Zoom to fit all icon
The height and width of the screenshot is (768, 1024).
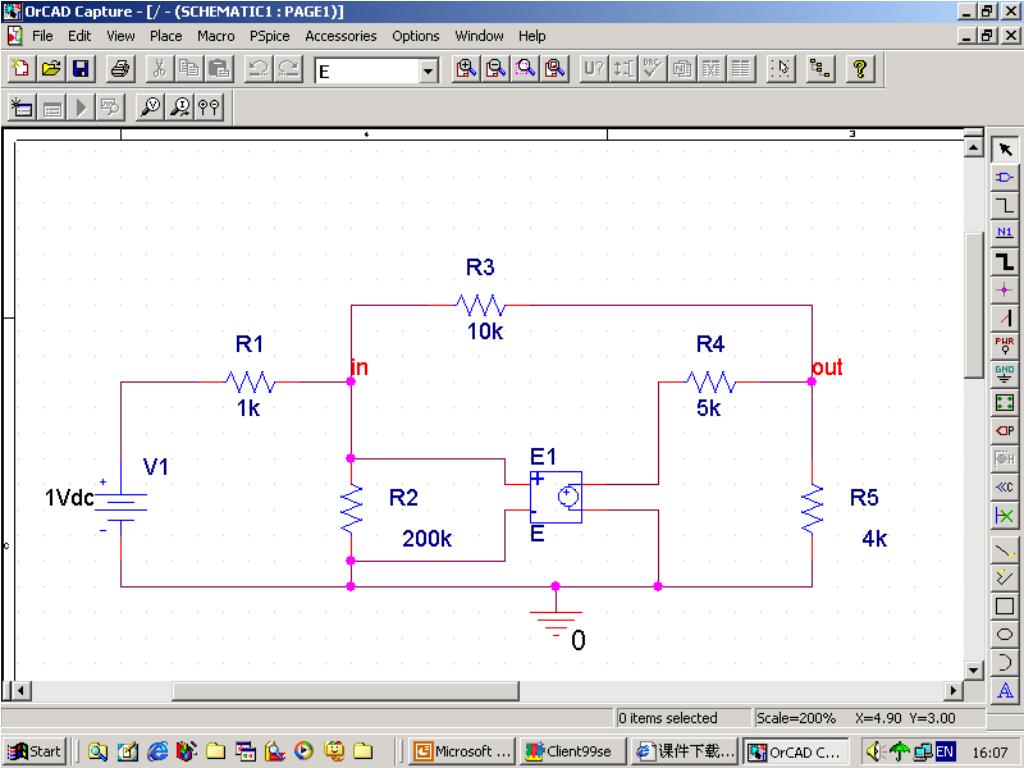point(554,69)
